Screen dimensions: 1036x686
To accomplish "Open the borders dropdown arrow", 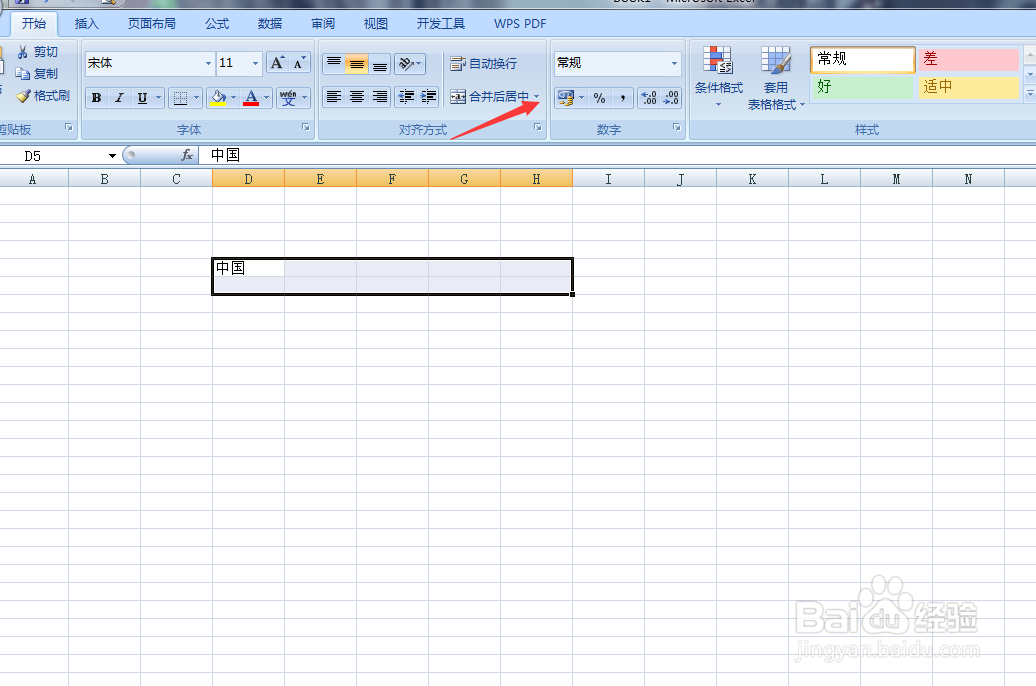I will click(196, 98).
